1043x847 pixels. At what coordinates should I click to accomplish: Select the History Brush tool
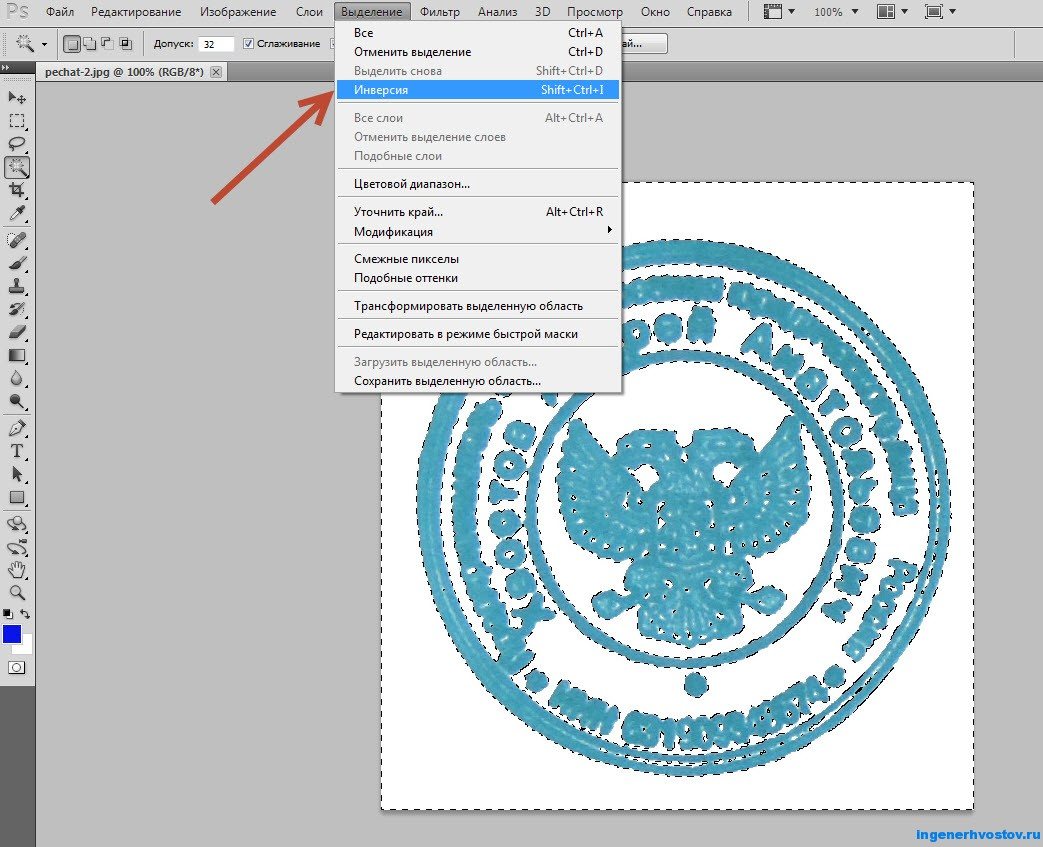(x=17, y=309)
